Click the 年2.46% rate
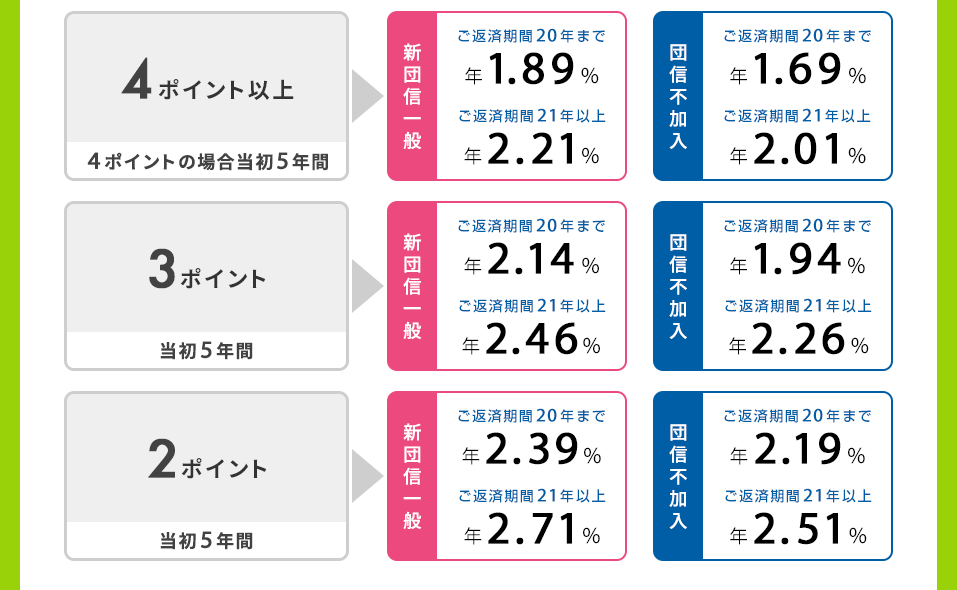 coord(532,339)
